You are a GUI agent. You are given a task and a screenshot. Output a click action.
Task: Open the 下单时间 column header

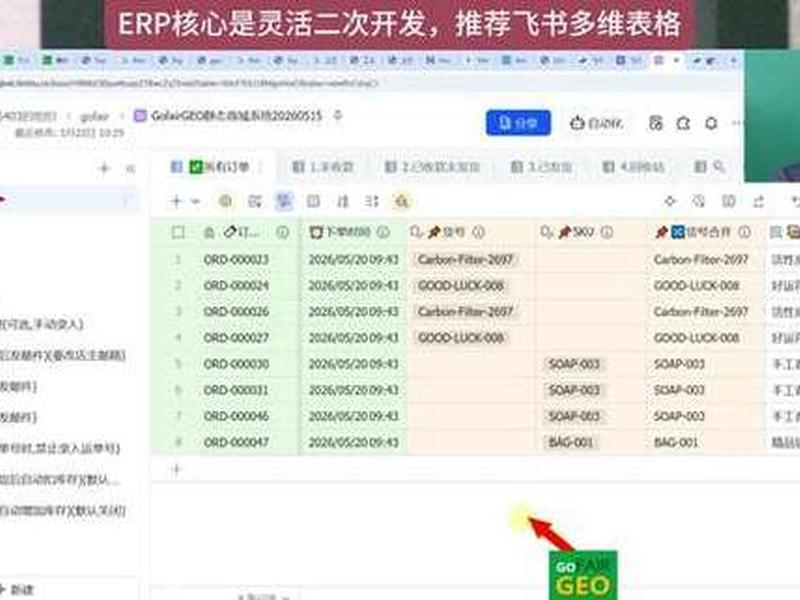[353, 233]
